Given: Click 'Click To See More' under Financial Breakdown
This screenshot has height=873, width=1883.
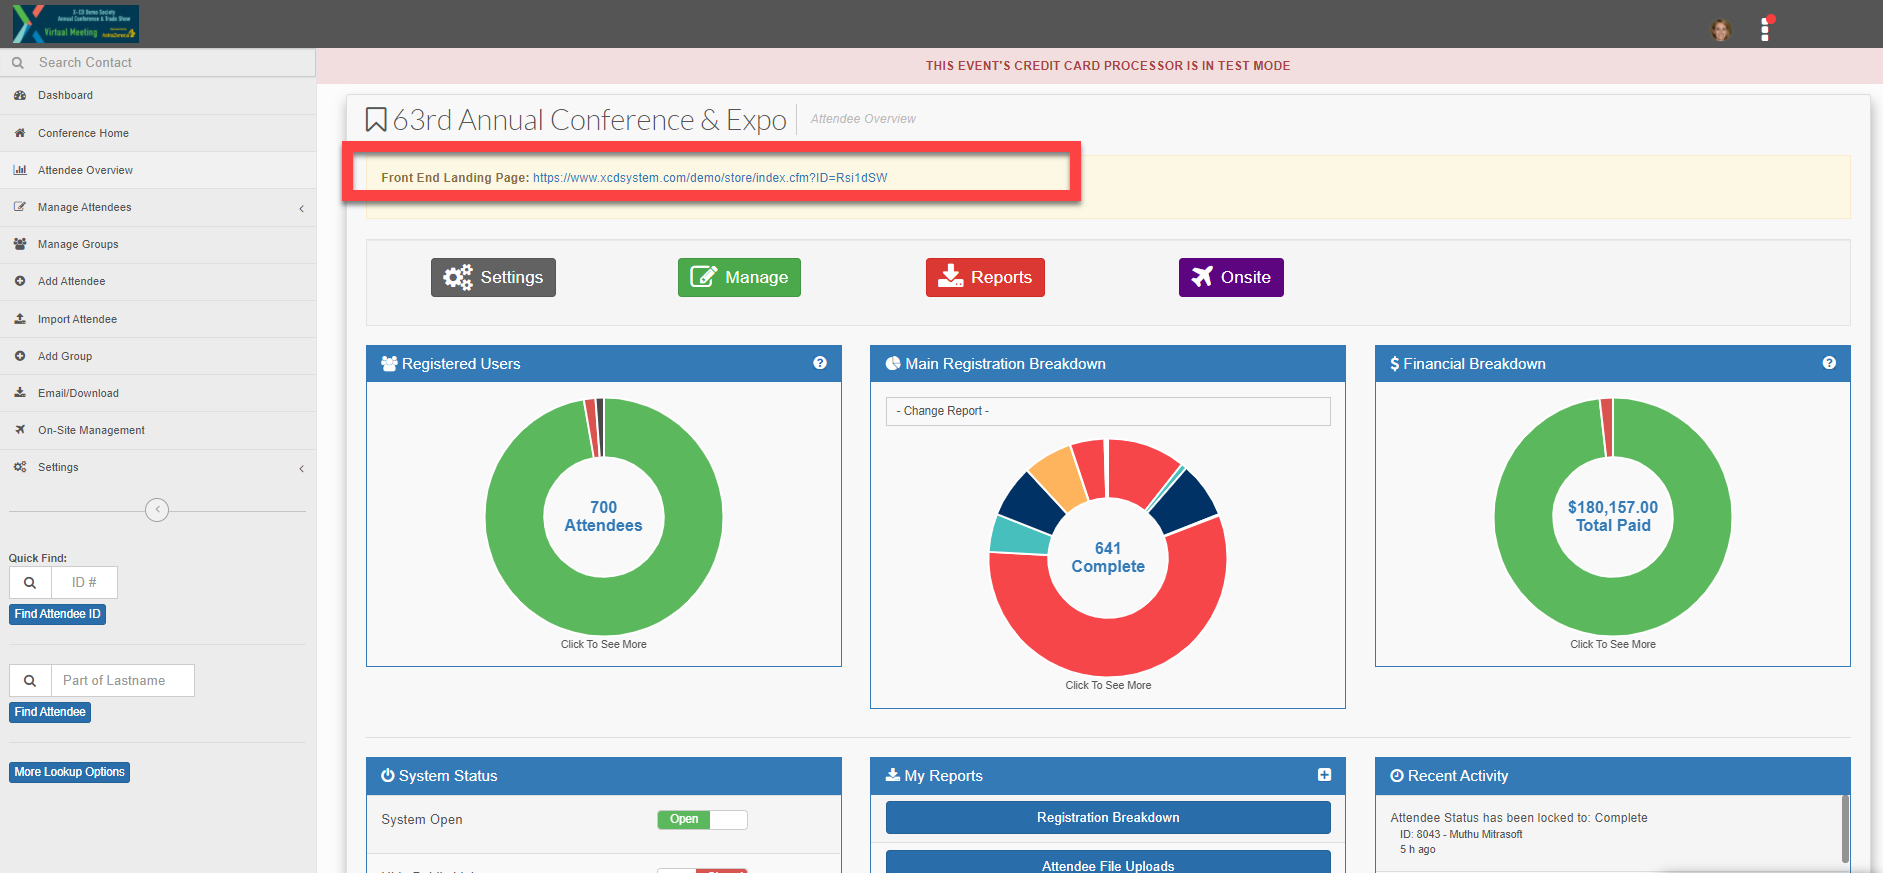Looking at the screenshot, I should pos(1613,645).
